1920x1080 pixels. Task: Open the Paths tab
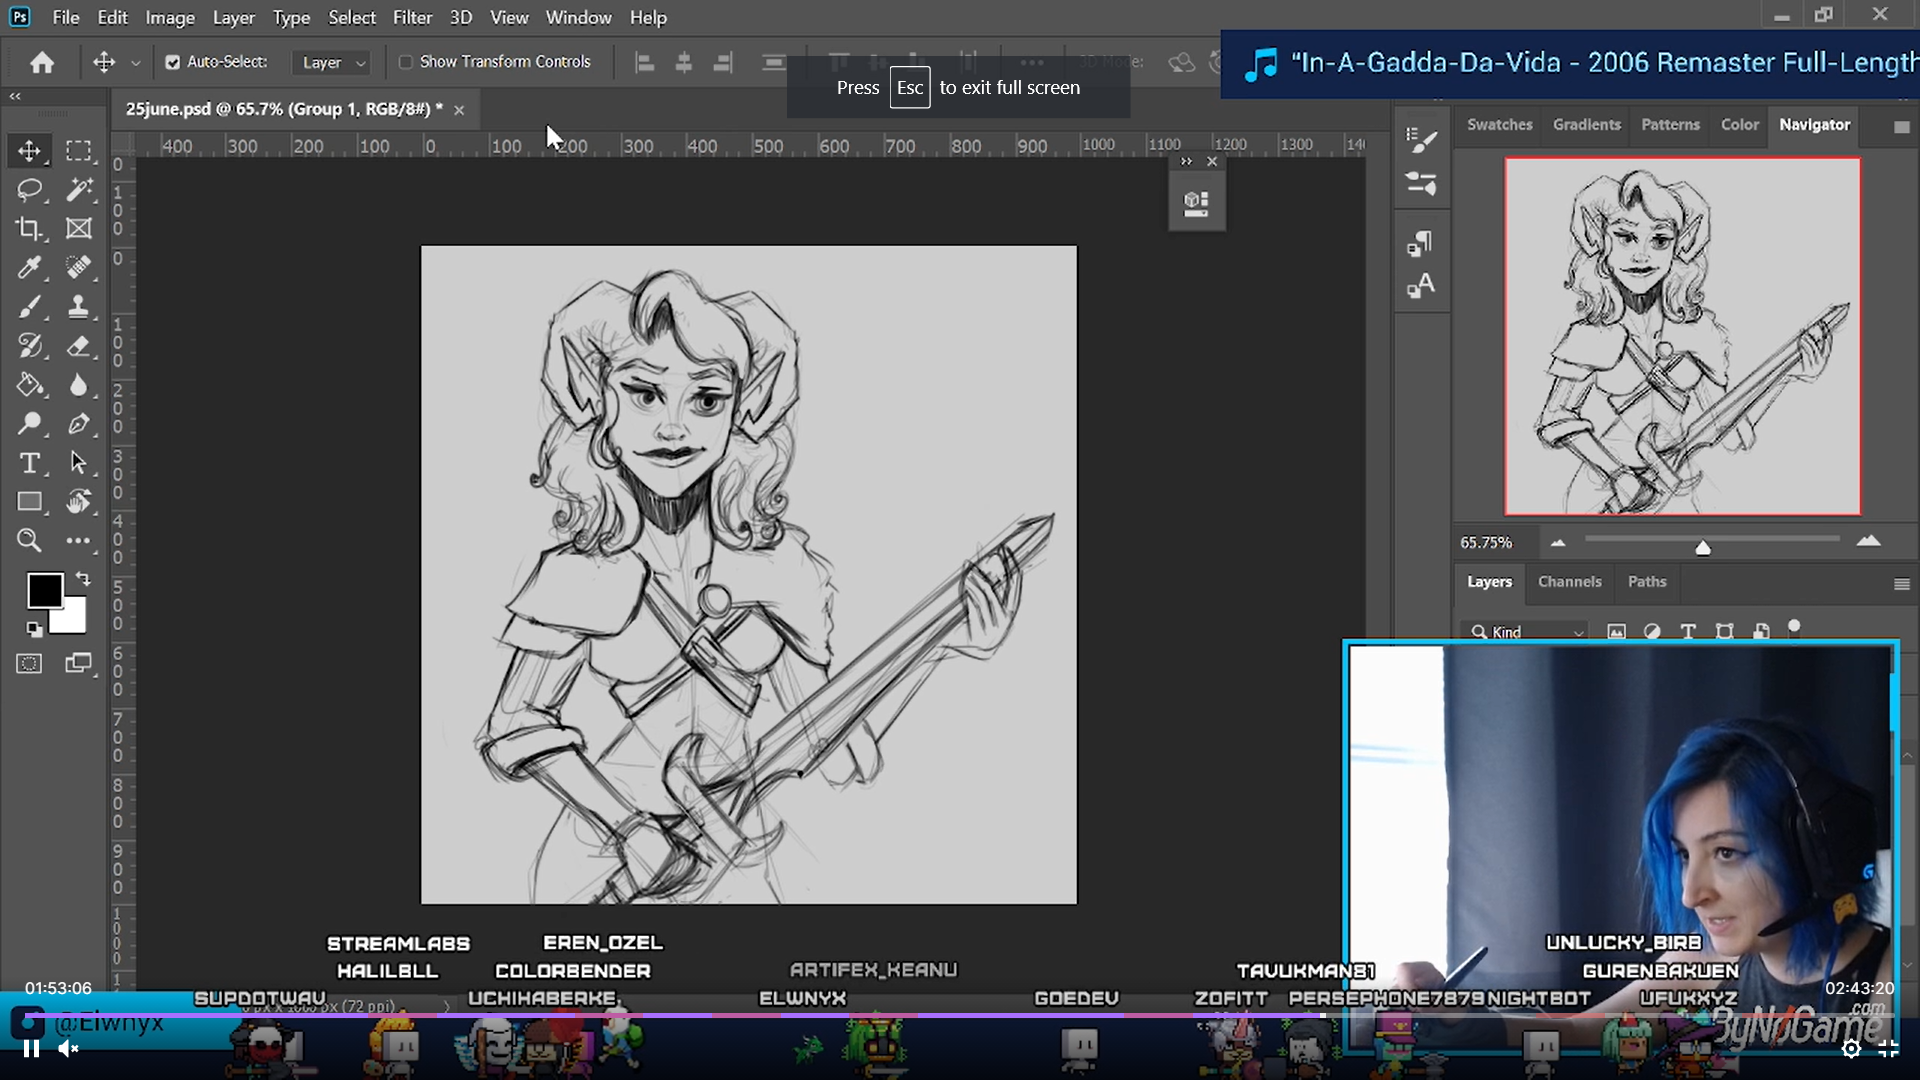(1646, 581)
